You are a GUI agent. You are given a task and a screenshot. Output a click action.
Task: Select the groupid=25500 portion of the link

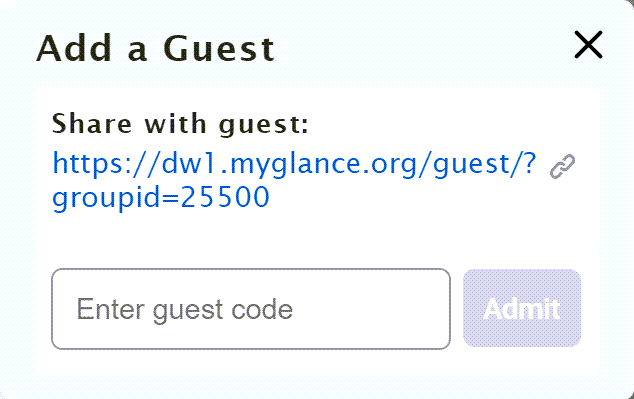(x=161, y=198)
